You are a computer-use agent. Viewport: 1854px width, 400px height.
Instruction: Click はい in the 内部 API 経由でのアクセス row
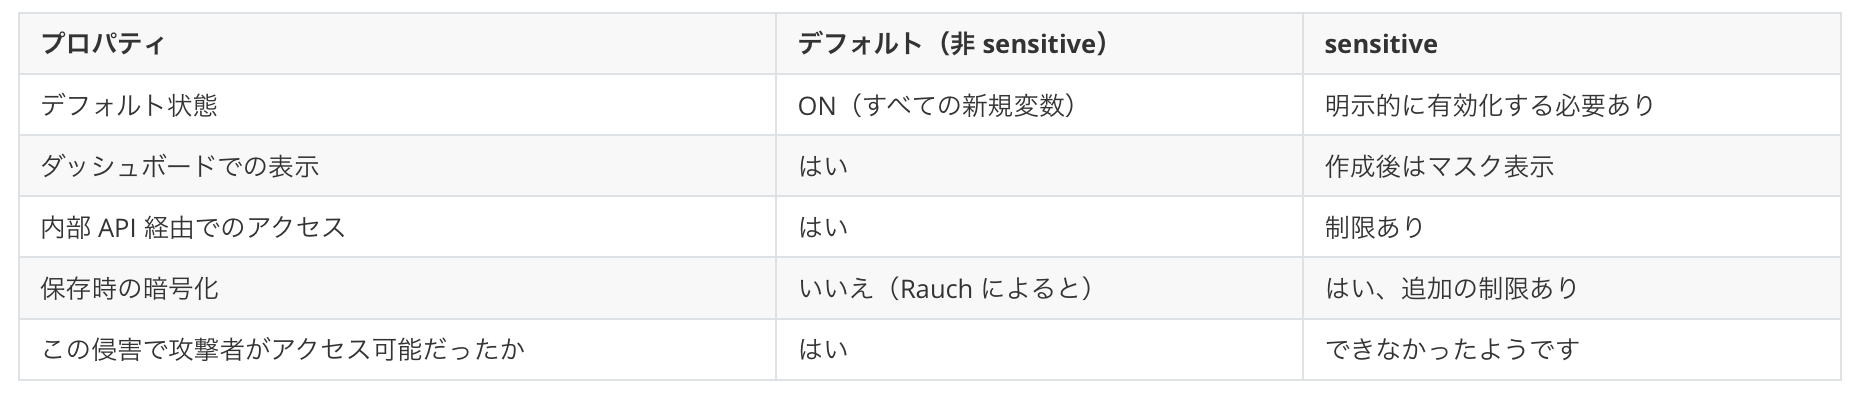point(823,227)
